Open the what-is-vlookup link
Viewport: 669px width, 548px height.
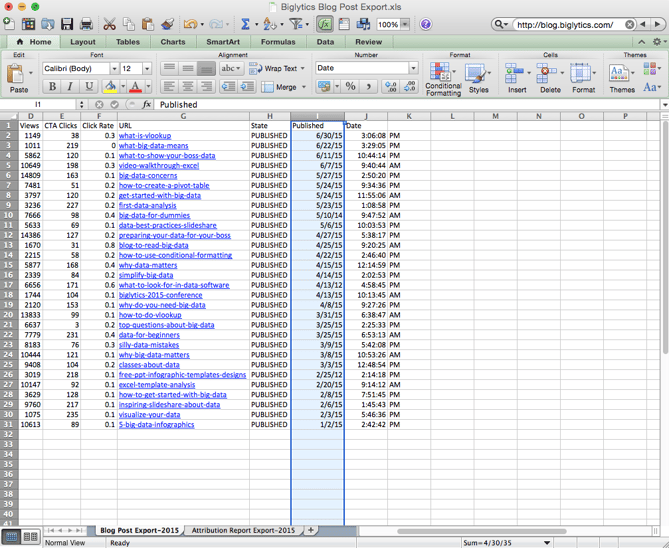pos(144,136)
